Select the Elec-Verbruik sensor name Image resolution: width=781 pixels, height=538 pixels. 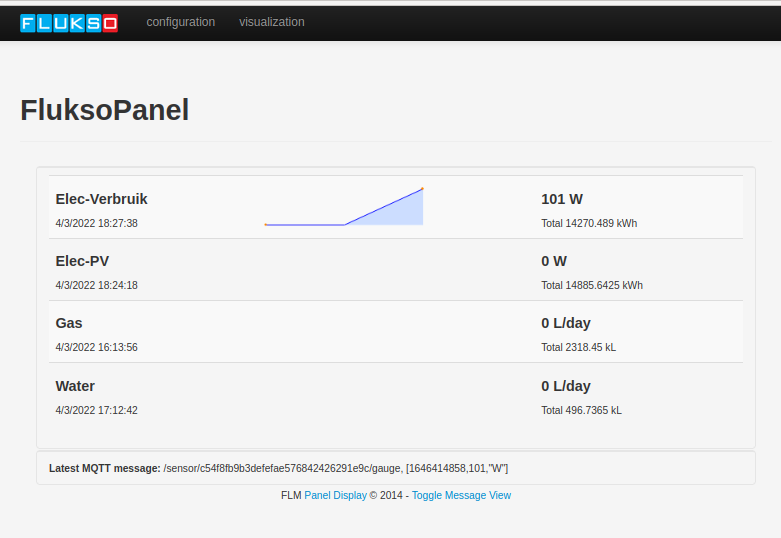101,199
